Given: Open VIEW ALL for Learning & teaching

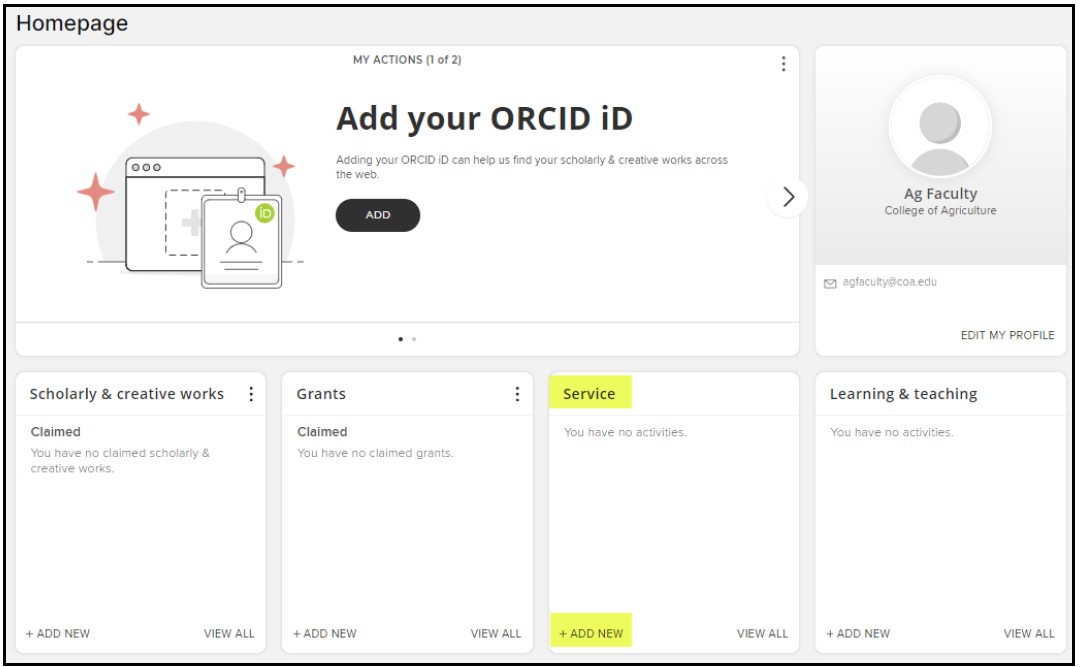Looking at the screenshot, I should pos(1029,633).
